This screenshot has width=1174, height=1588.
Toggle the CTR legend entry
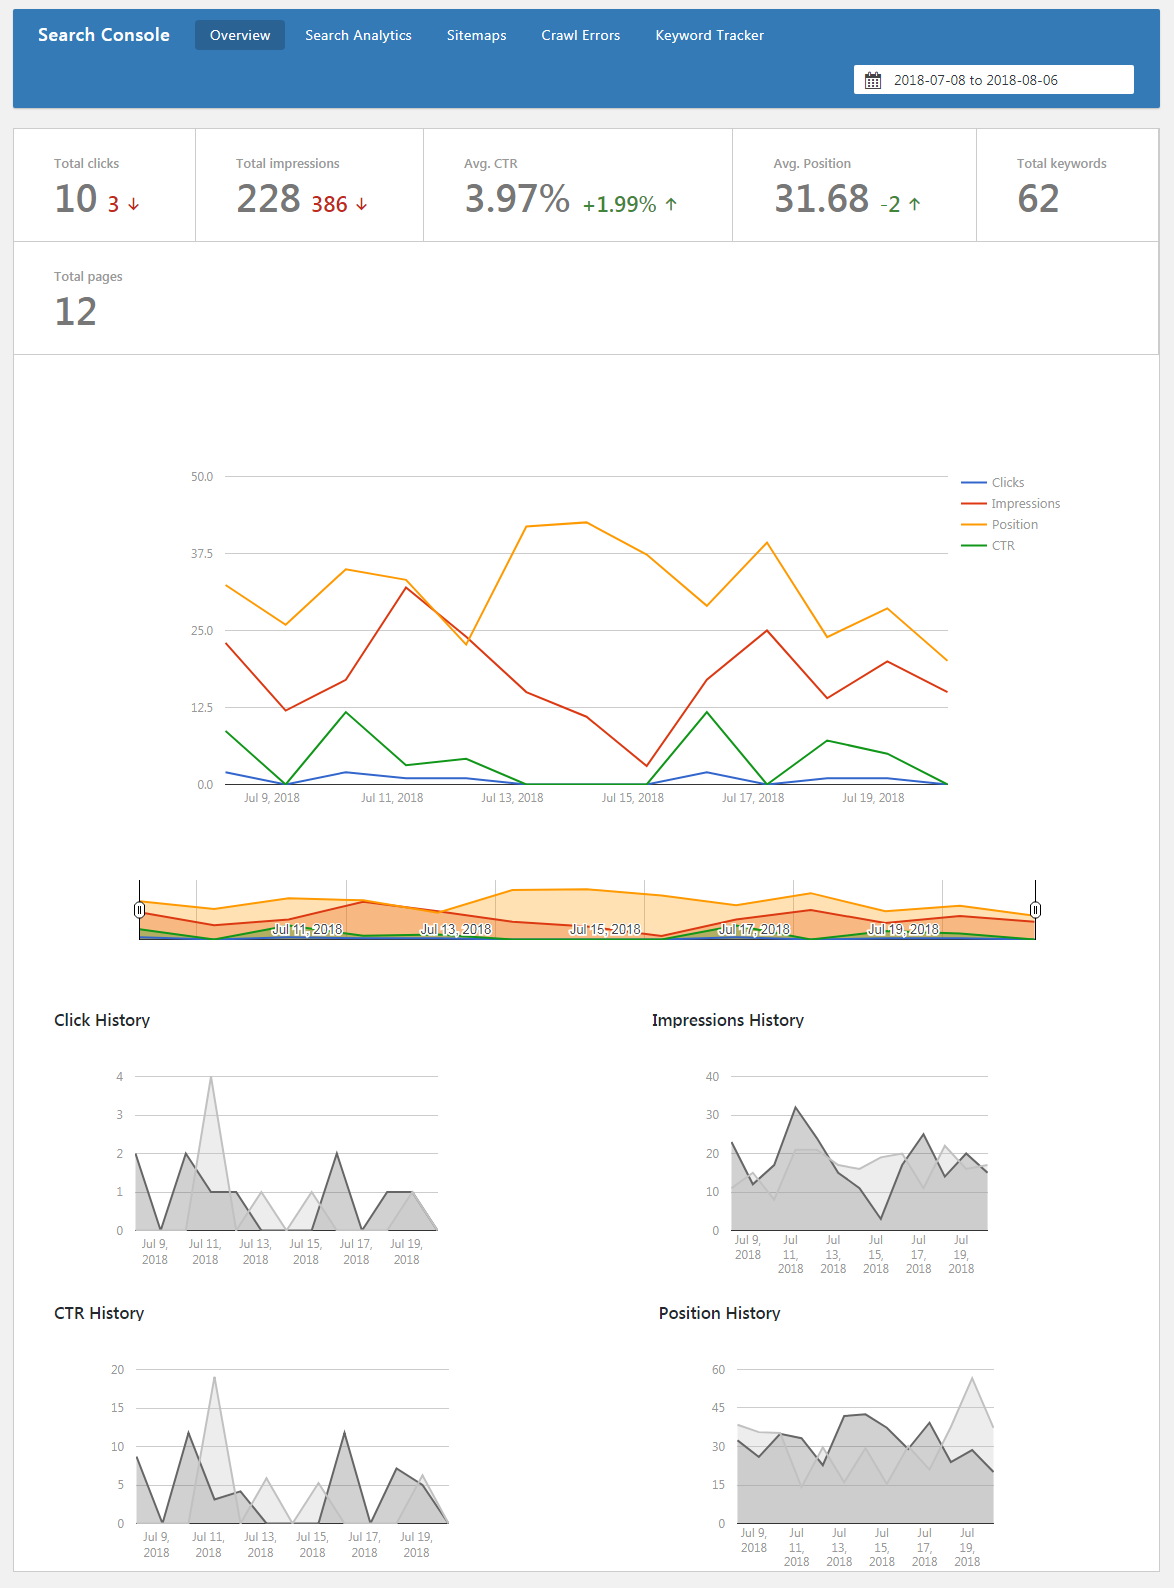[1003, 546]
